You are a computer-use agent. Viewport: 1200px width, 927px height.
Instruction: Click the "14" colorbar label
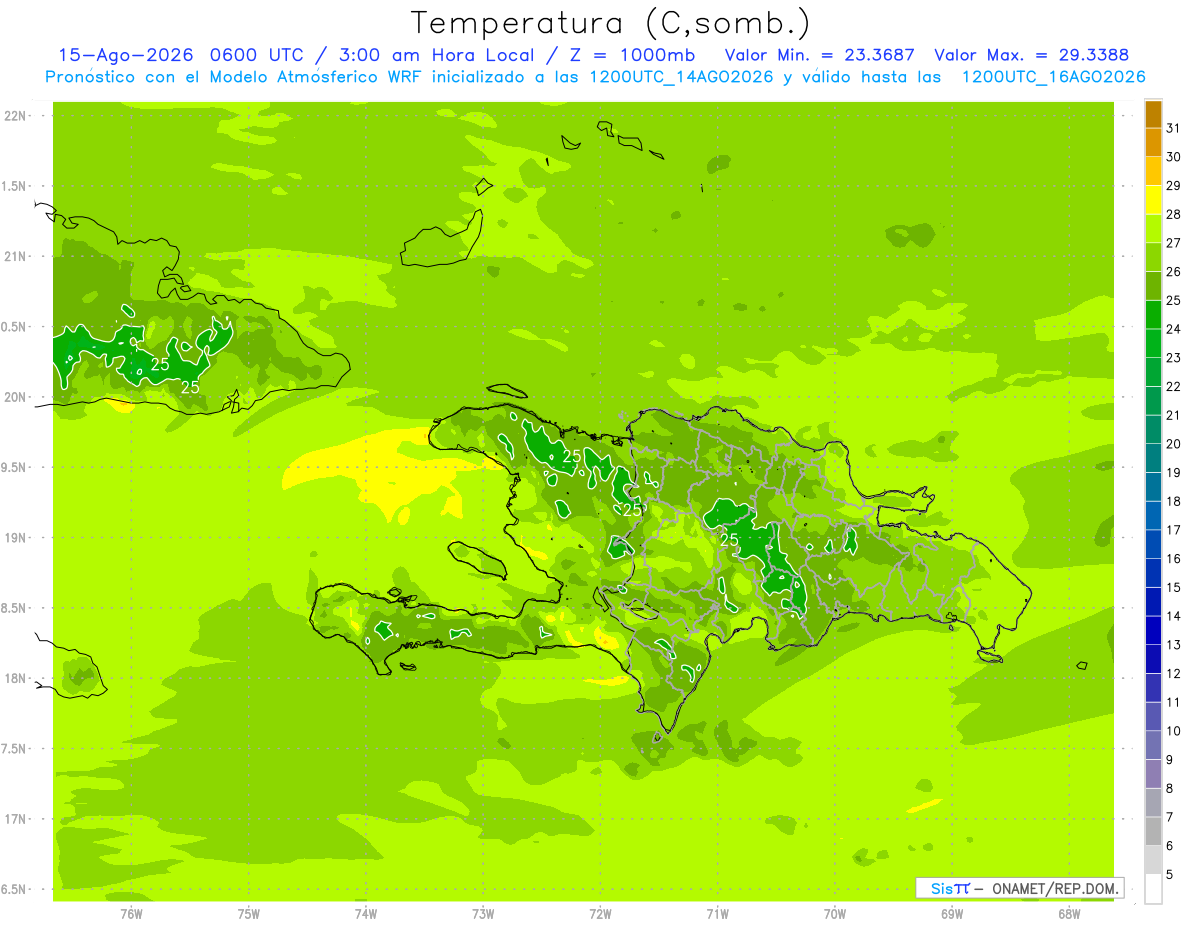tap(1174, 616)
